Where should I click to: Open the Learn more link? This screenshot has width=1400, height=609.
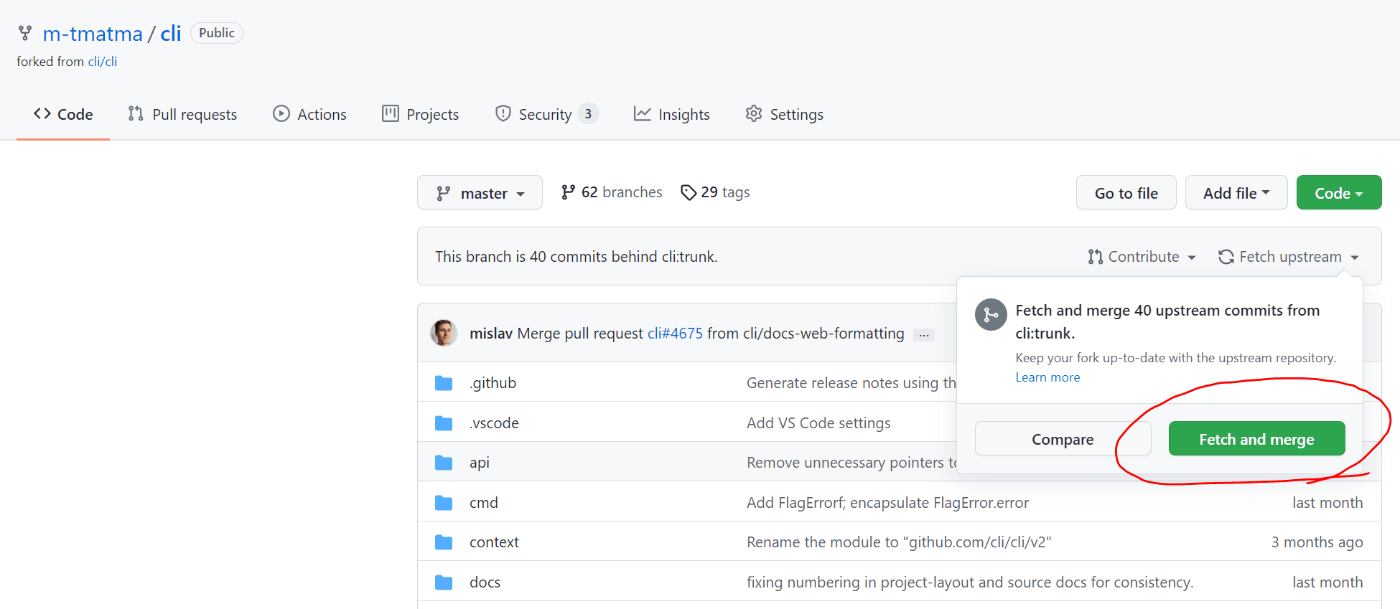1047,377
